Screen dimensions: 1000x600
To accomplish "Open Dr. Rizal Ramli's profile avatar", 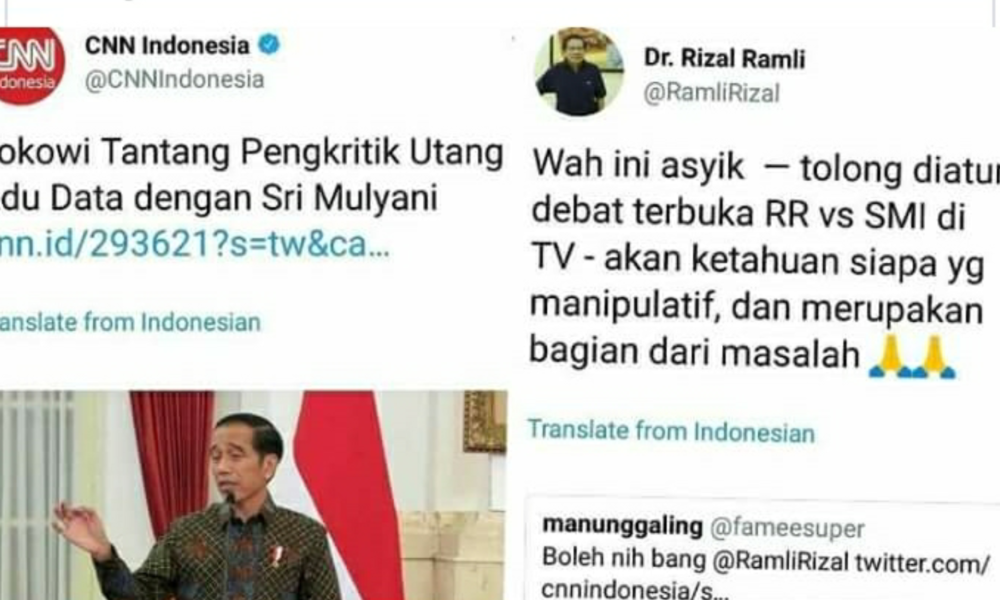I will [578, 71].
